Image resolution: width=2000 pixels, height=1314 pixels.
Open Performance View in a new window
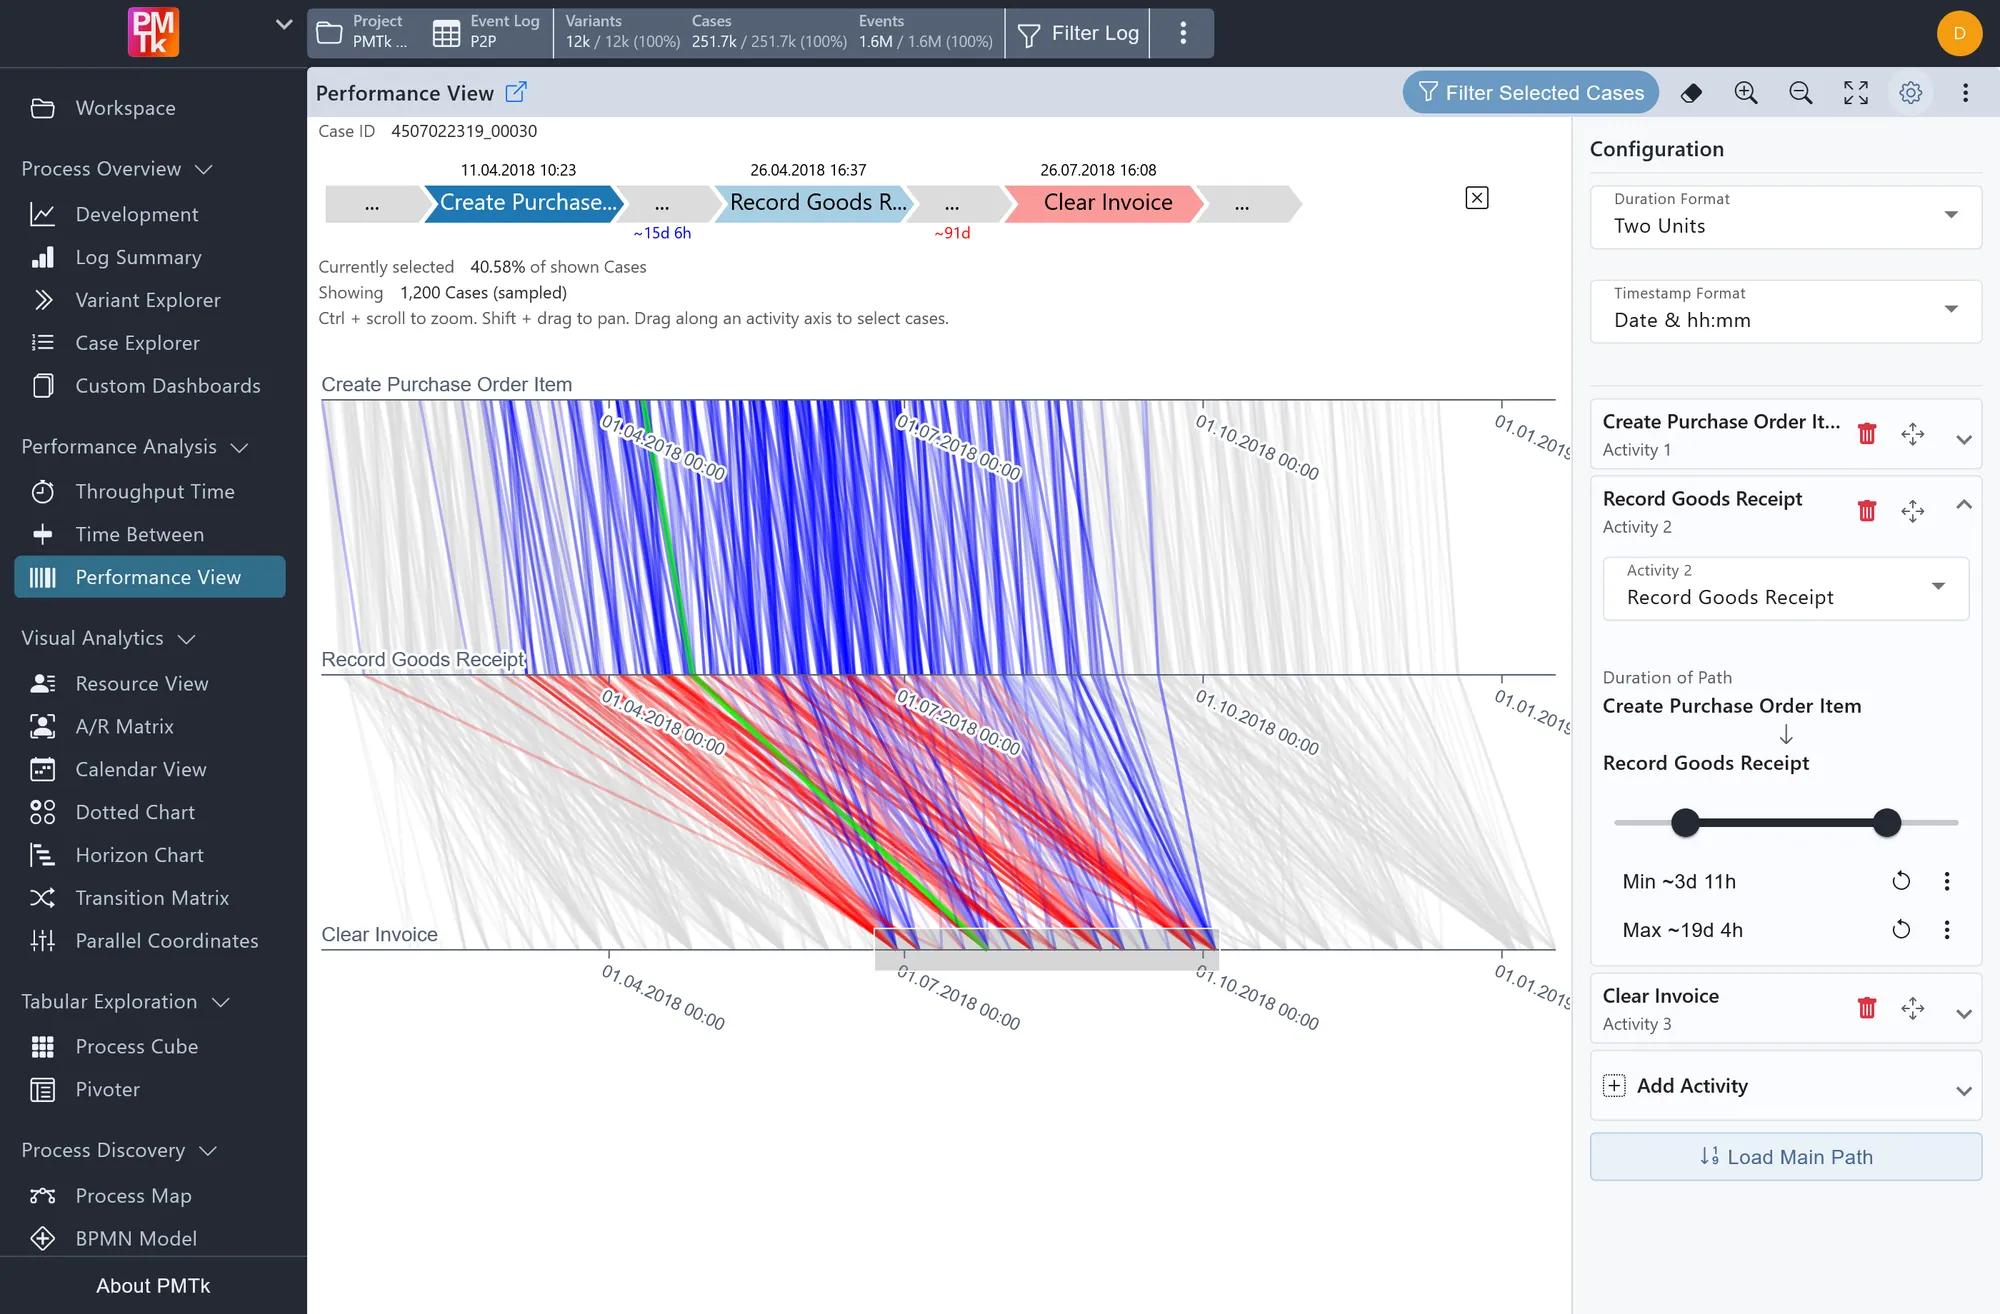516,92
